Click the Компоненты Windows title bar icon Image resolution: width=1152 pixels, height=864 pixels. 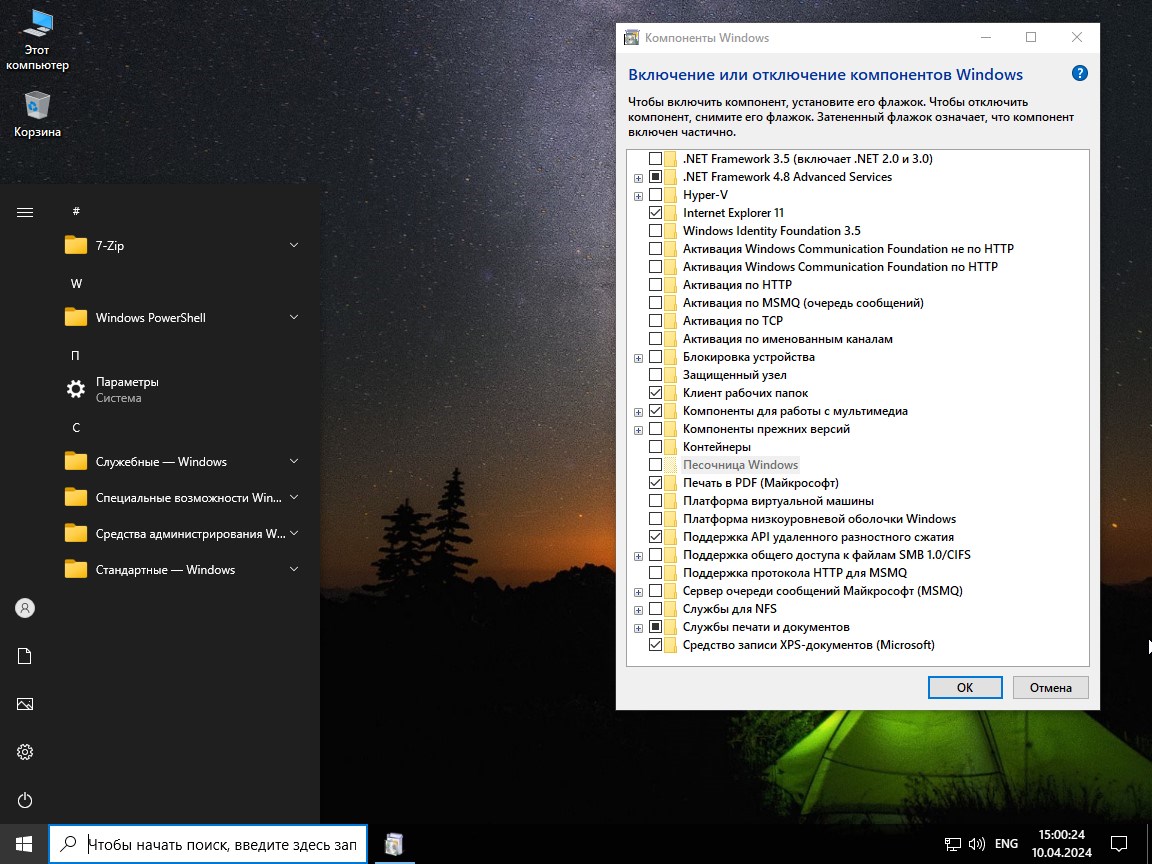tap(631, 37)
